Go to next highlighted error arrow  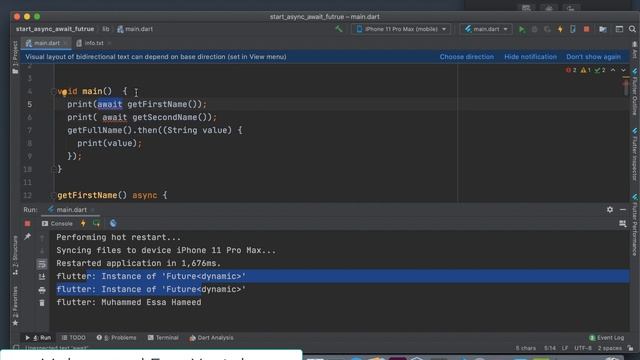[623, 70]
